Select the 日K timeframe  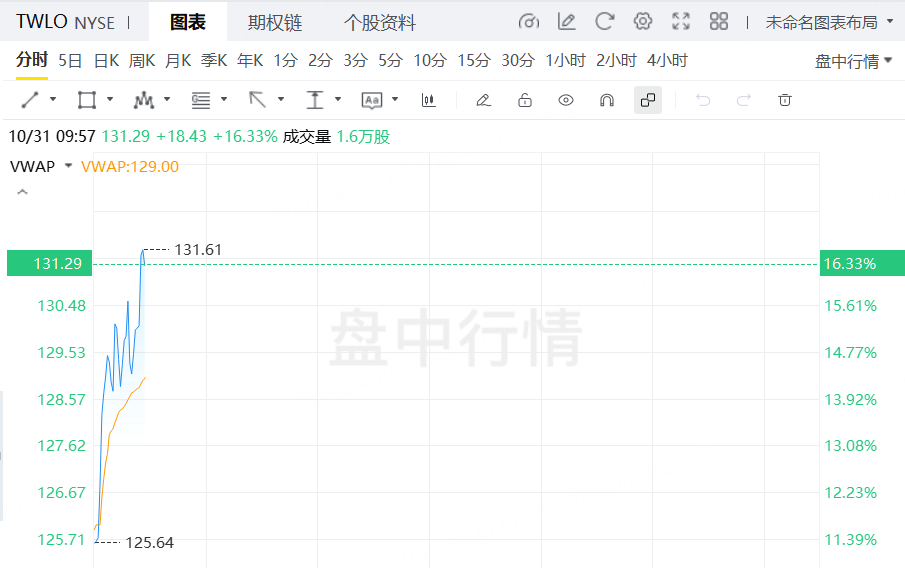(106, 60)
